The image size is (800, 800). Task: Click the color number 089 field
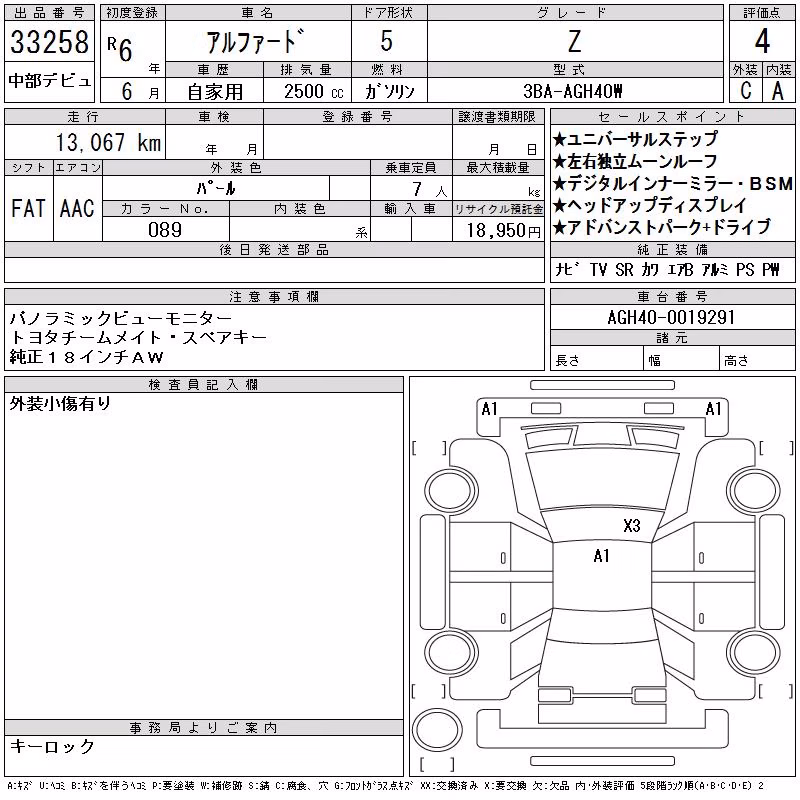165,230
